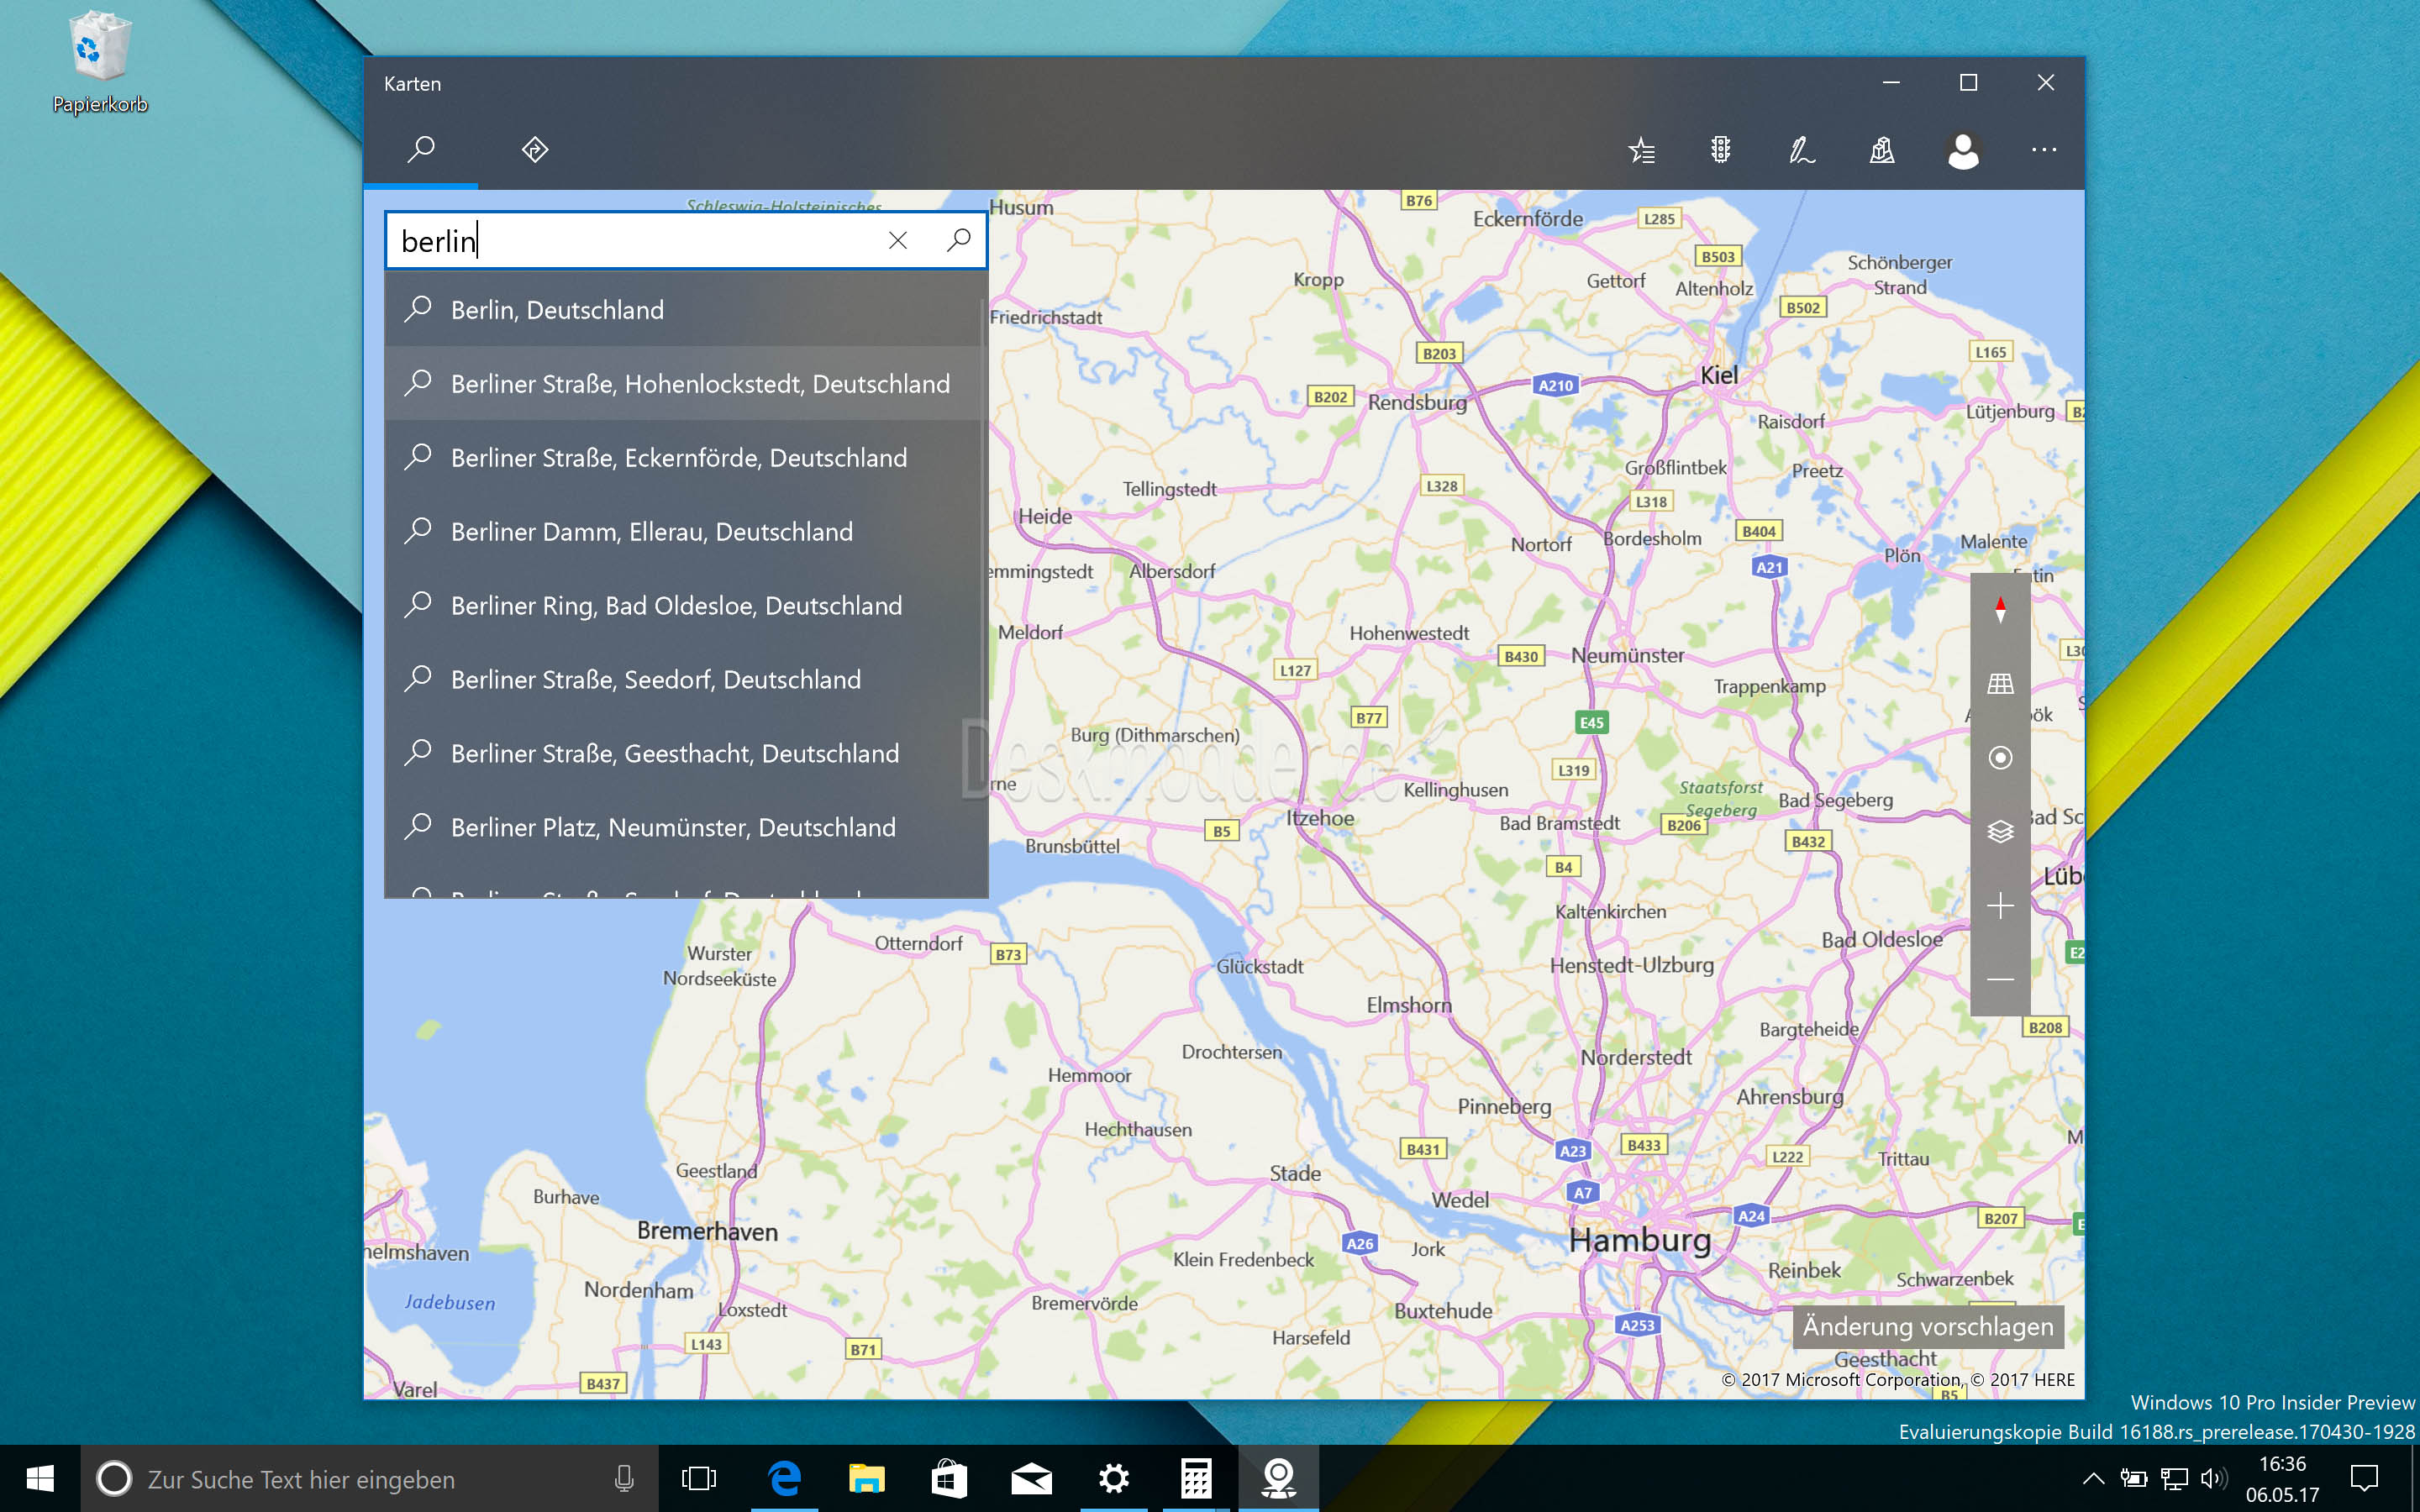Maximize the Karten window
Viewport: 2420px width, 1512px height.
pos(1968,83)
